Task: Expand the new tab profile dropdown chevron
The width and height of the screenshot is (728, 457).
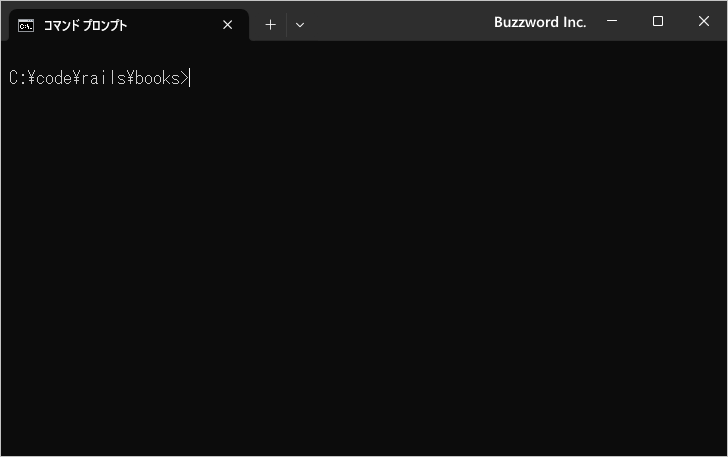Action: [x=300, y=25]
